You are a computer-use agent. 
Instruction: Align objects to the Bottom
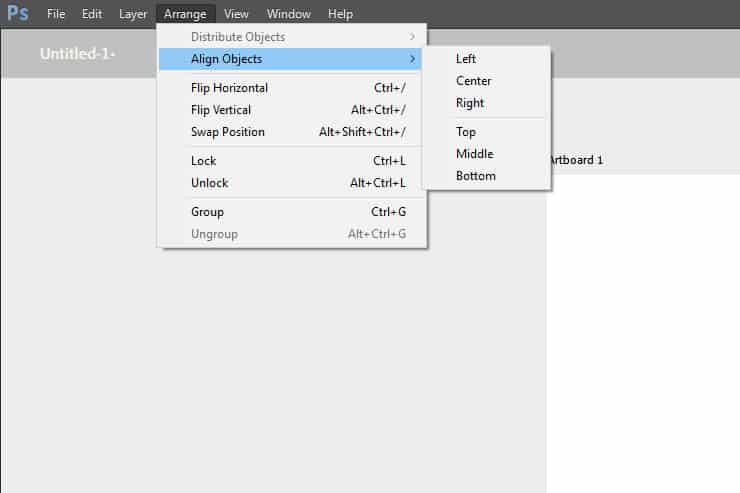[486, 176]
